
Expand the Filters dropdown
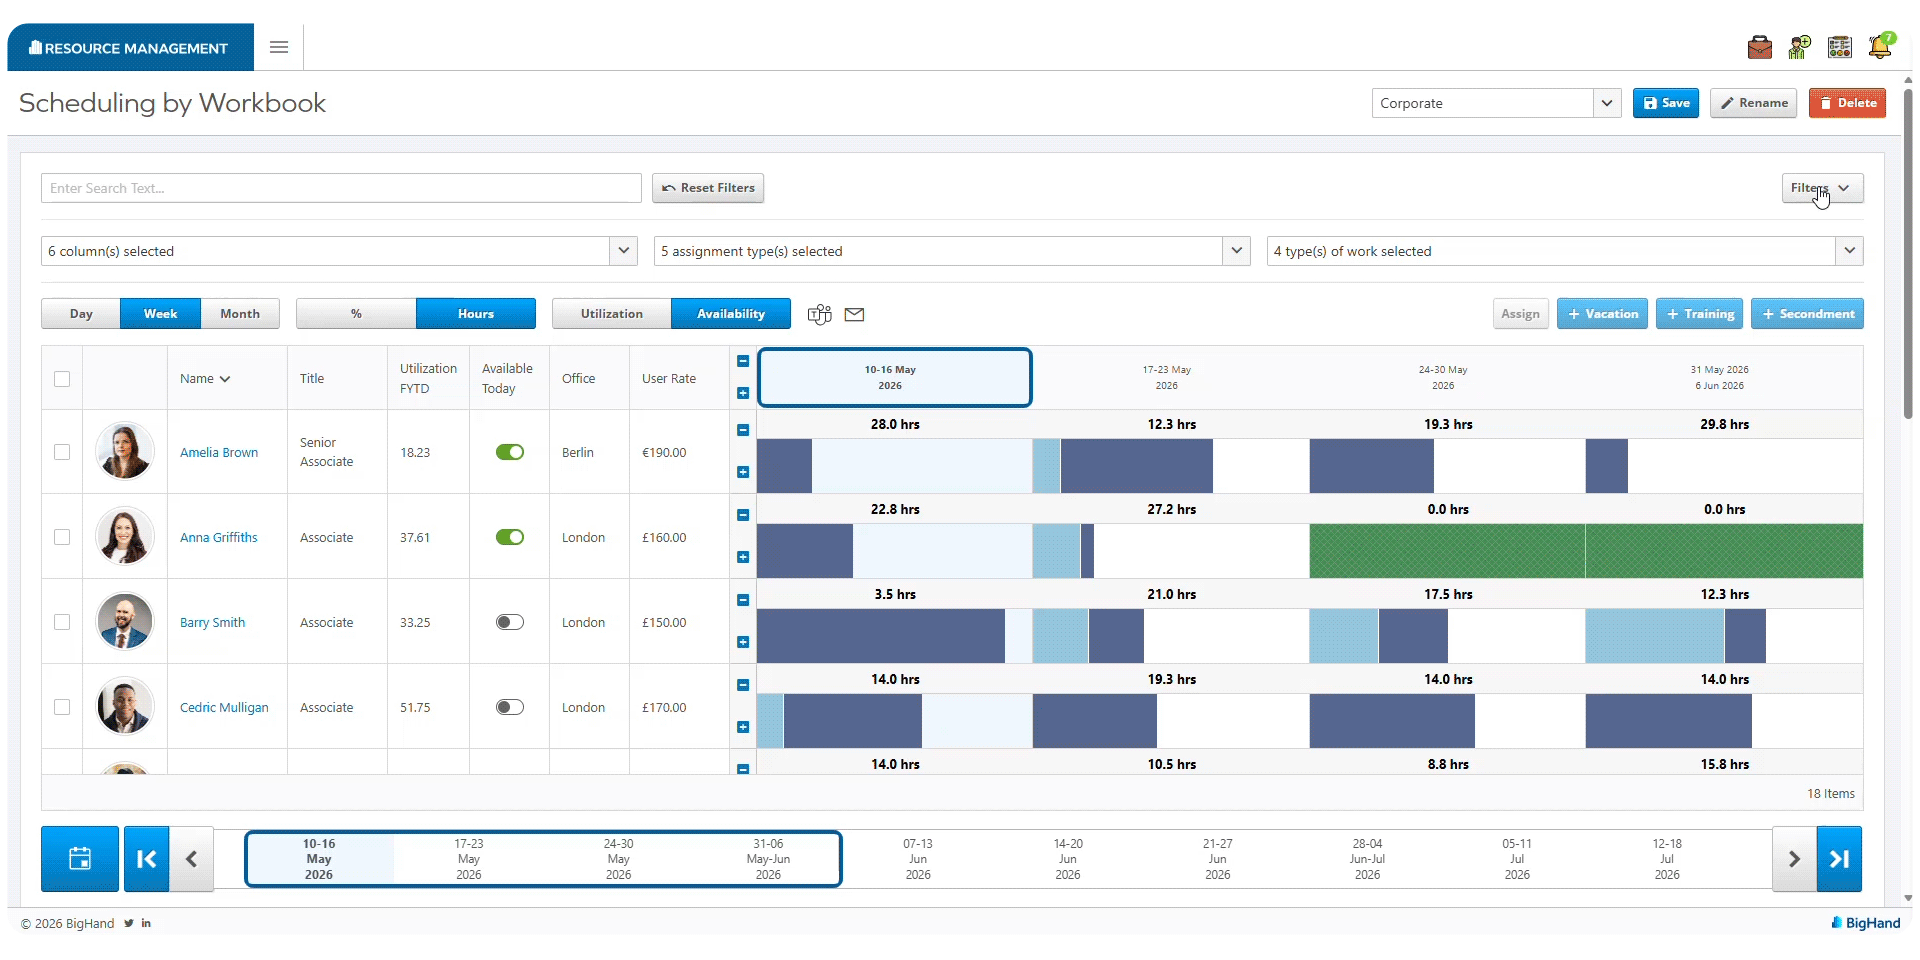coord(1822,188)
